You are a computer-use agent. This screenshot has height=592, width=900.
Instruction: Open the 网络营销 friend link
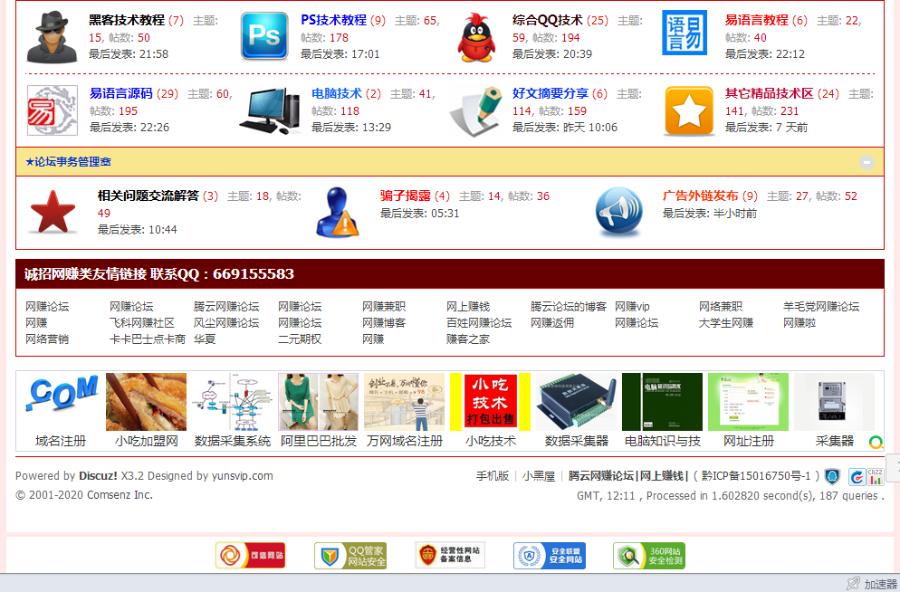click(x=47, y=339)
